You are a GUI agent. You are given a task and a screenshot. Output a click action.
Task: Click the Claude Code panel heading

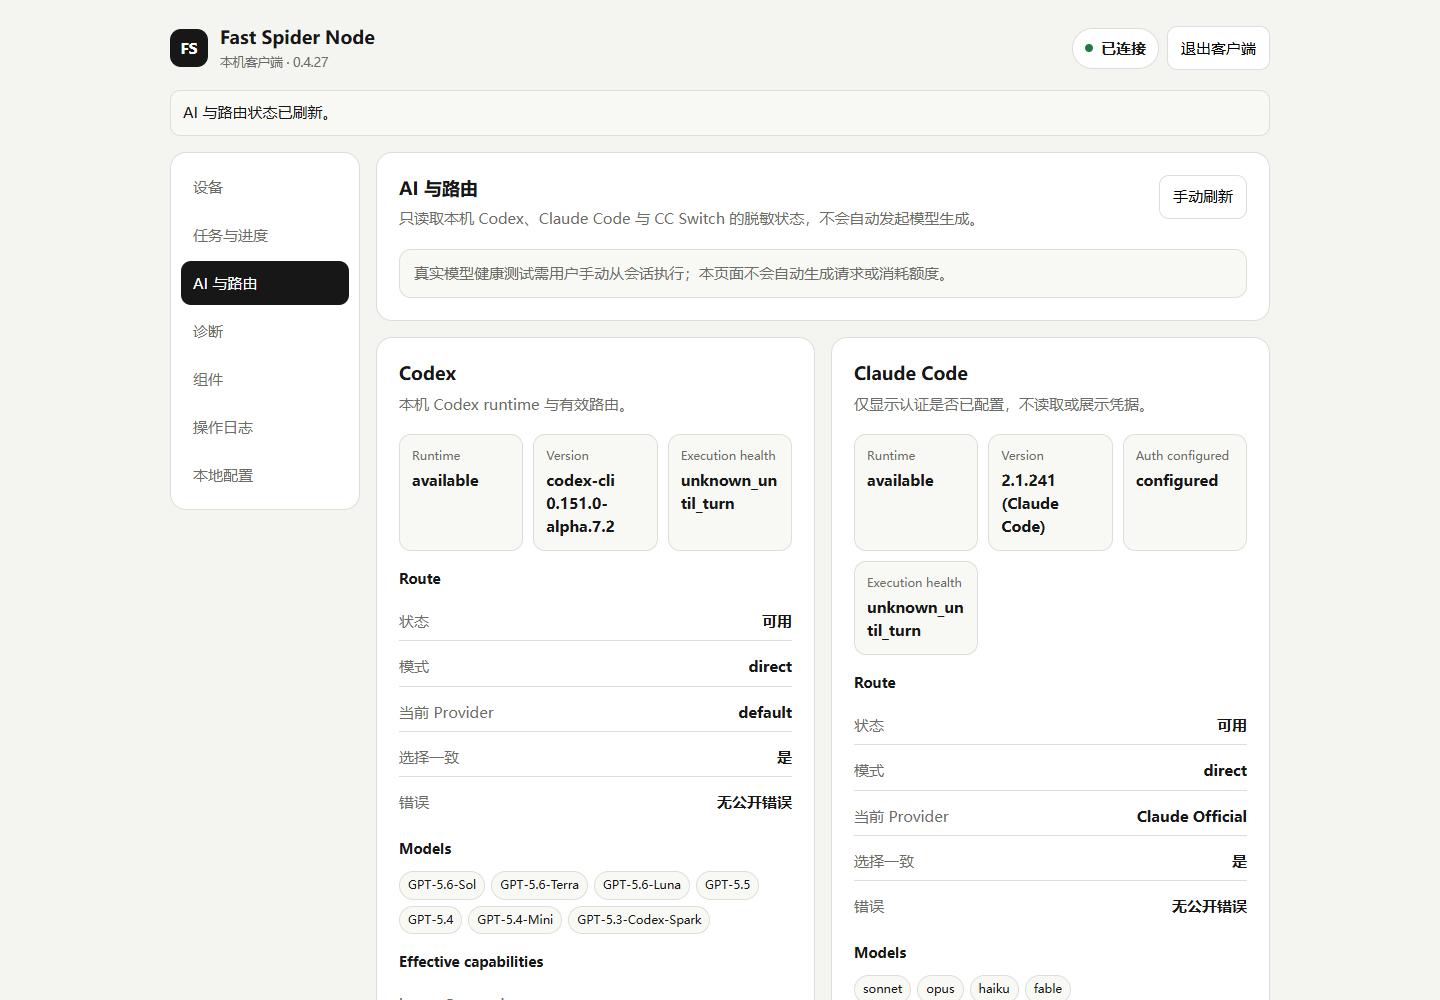[x=911, y=373]
